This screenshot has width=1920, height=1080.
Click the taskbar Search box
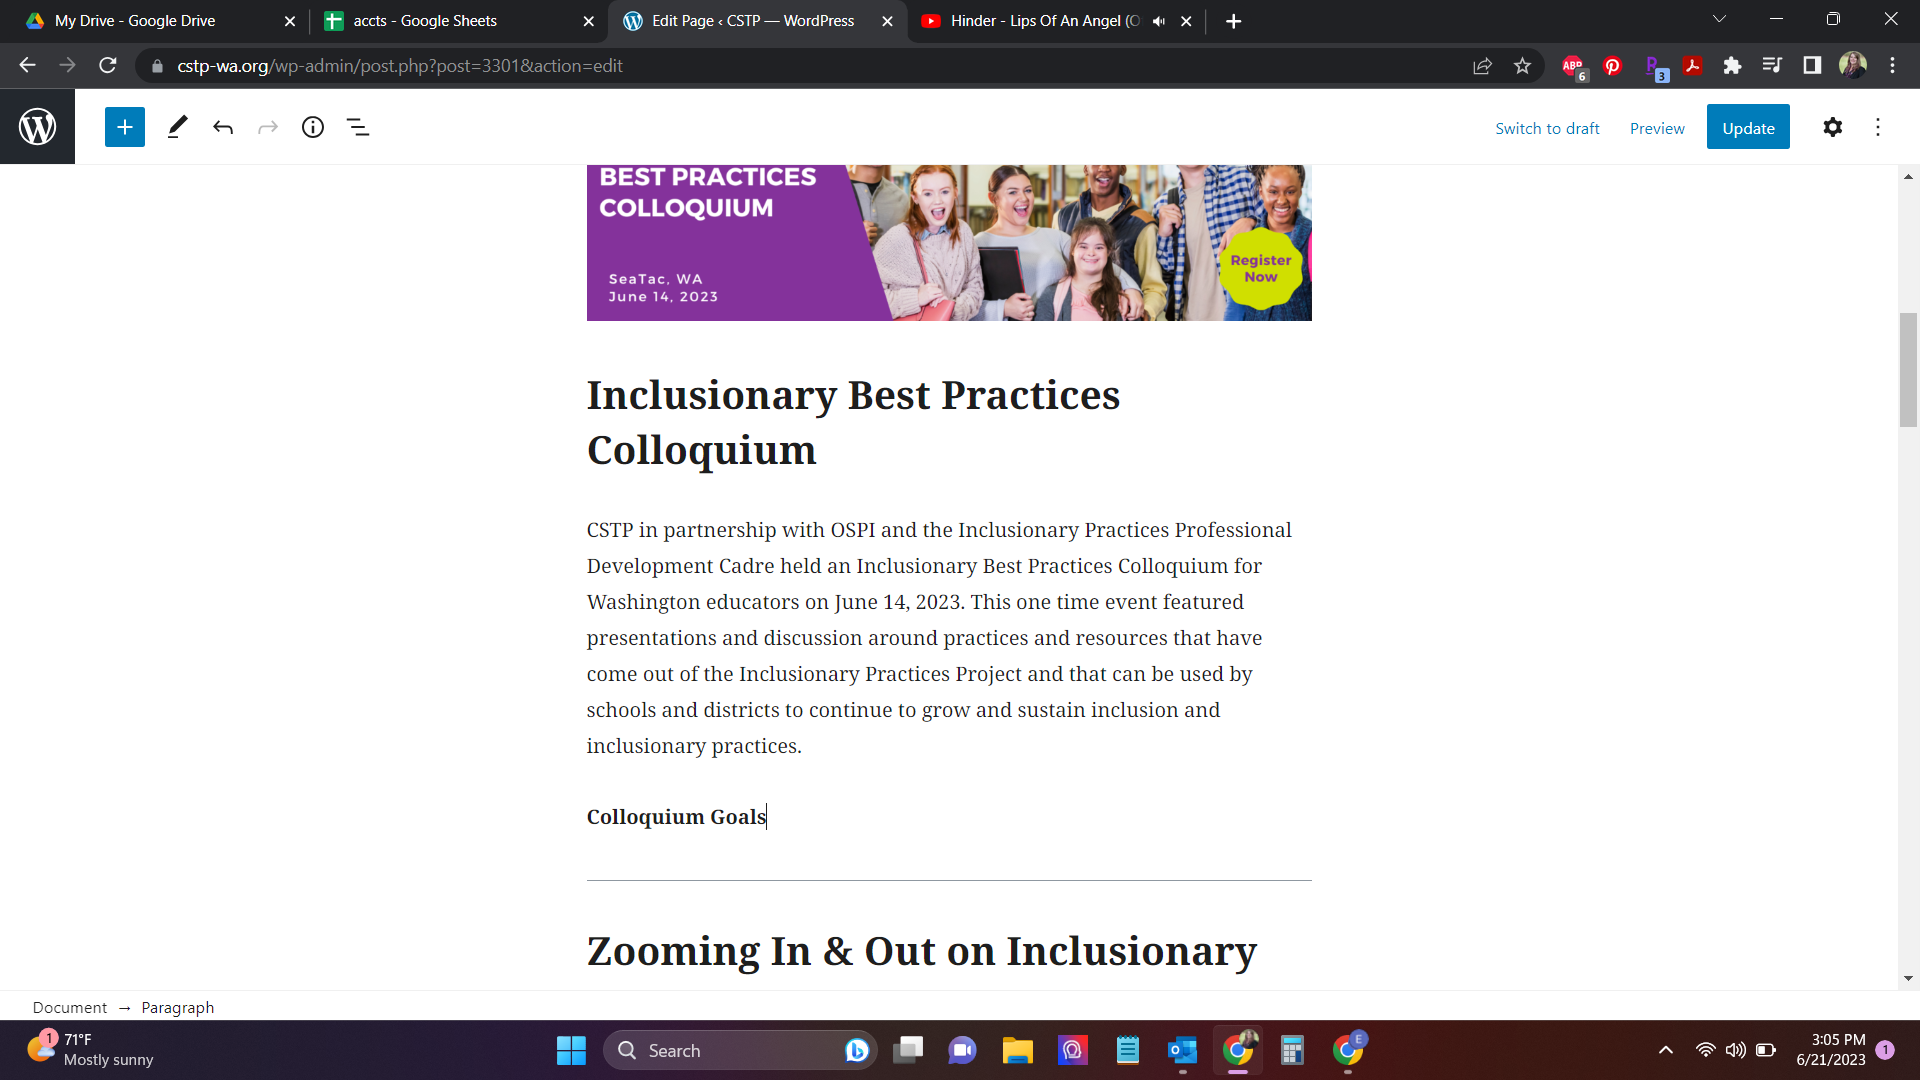(740, 1050)
